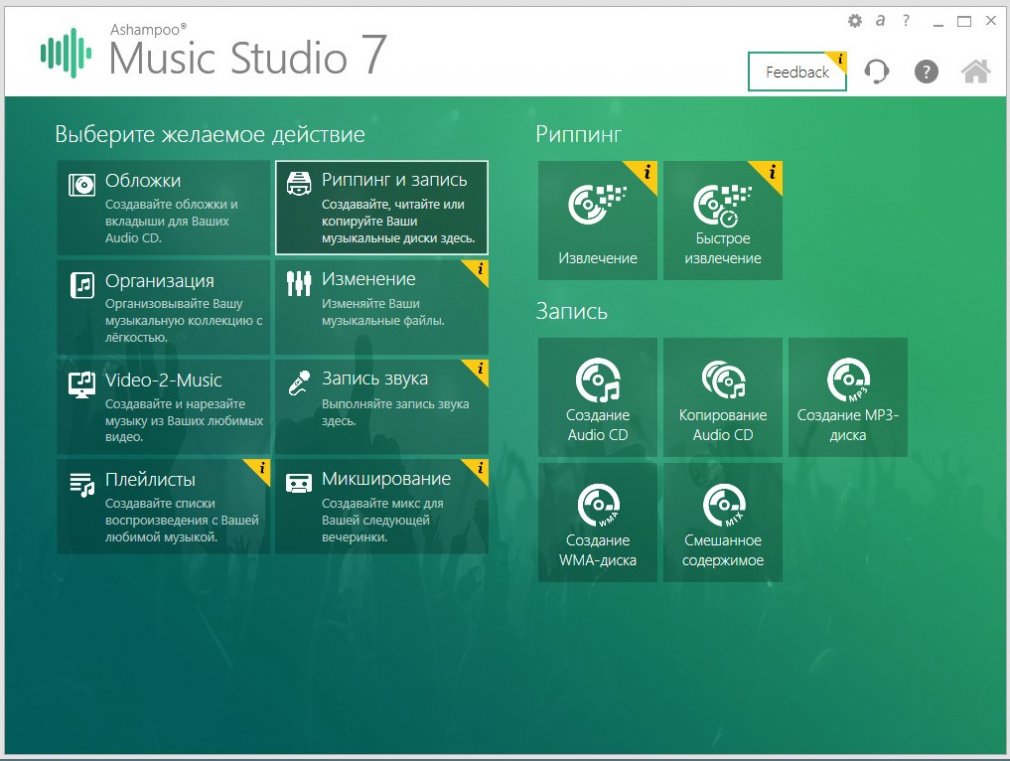Open the Плейлисты tile
The width and height of the screenshot is (1010, 761).
pyautogui.click(x=163, y=506)
